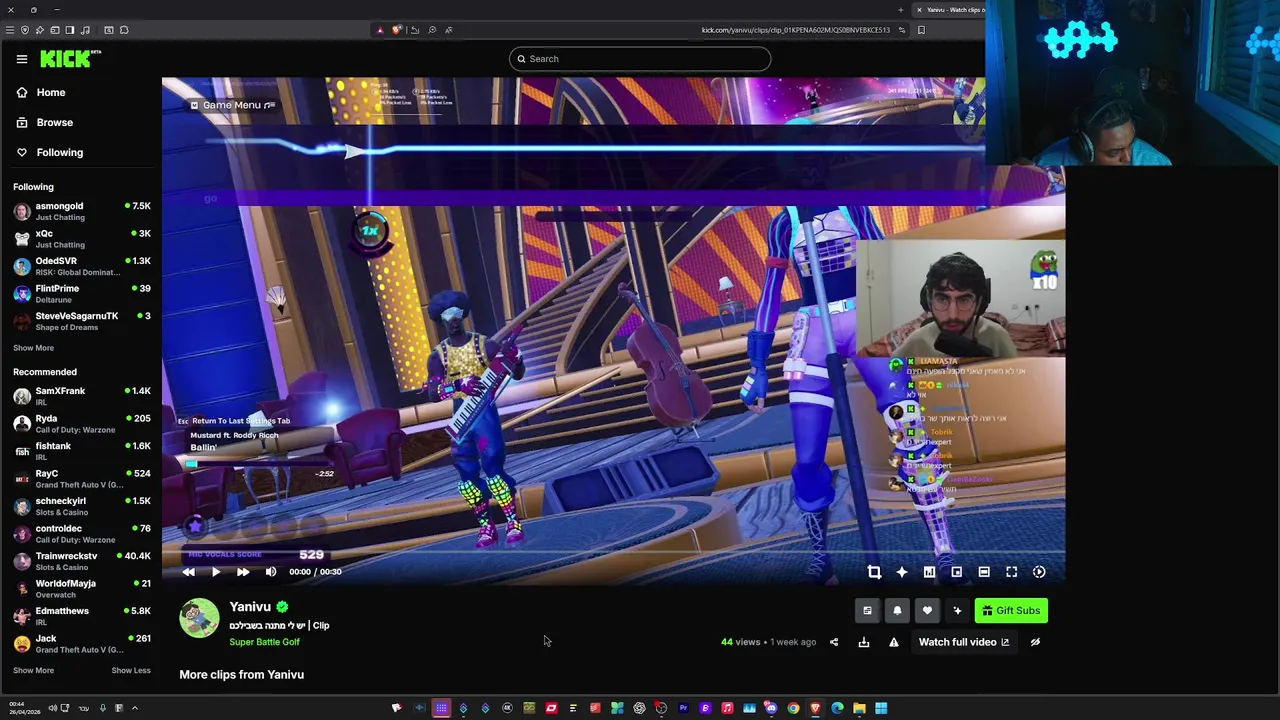Open RayC recommended channel
1280x720 pixels.
tap(81, 479)
